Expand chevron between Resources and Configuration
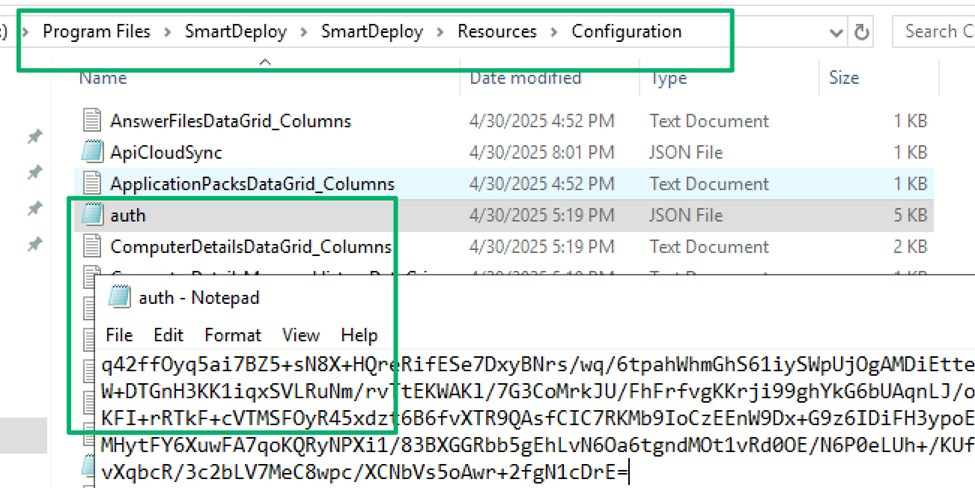This screenshot has width=975, height=488. (554, 32)
